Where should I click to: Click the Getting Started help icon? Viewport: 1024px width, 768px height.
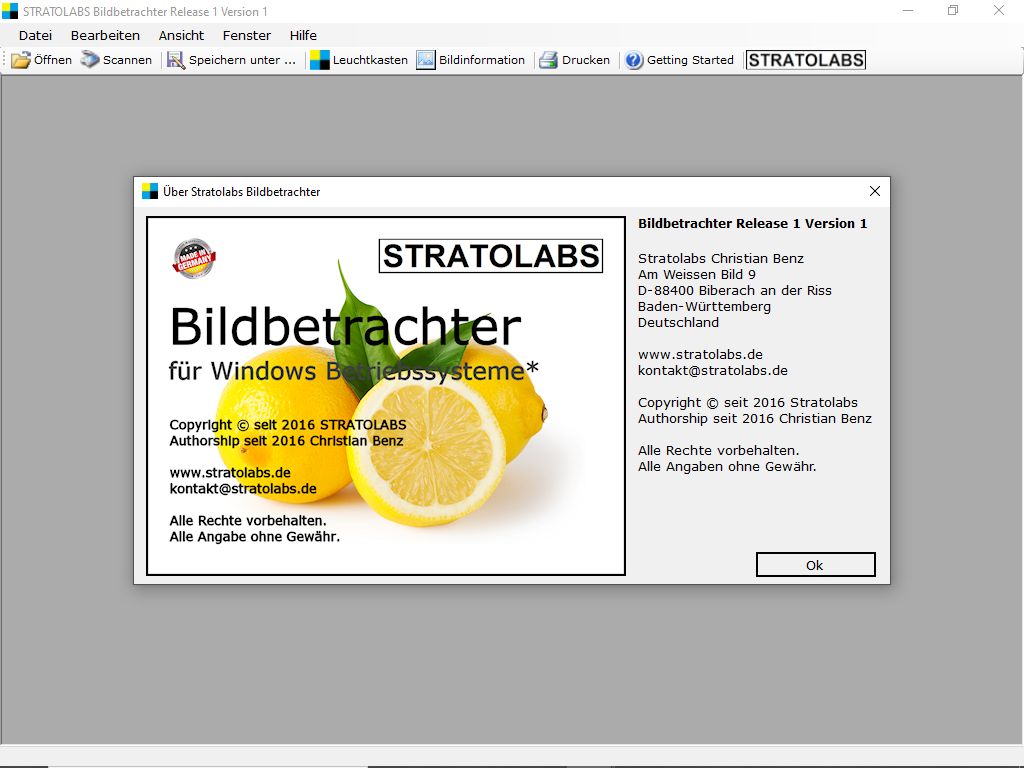634,60
